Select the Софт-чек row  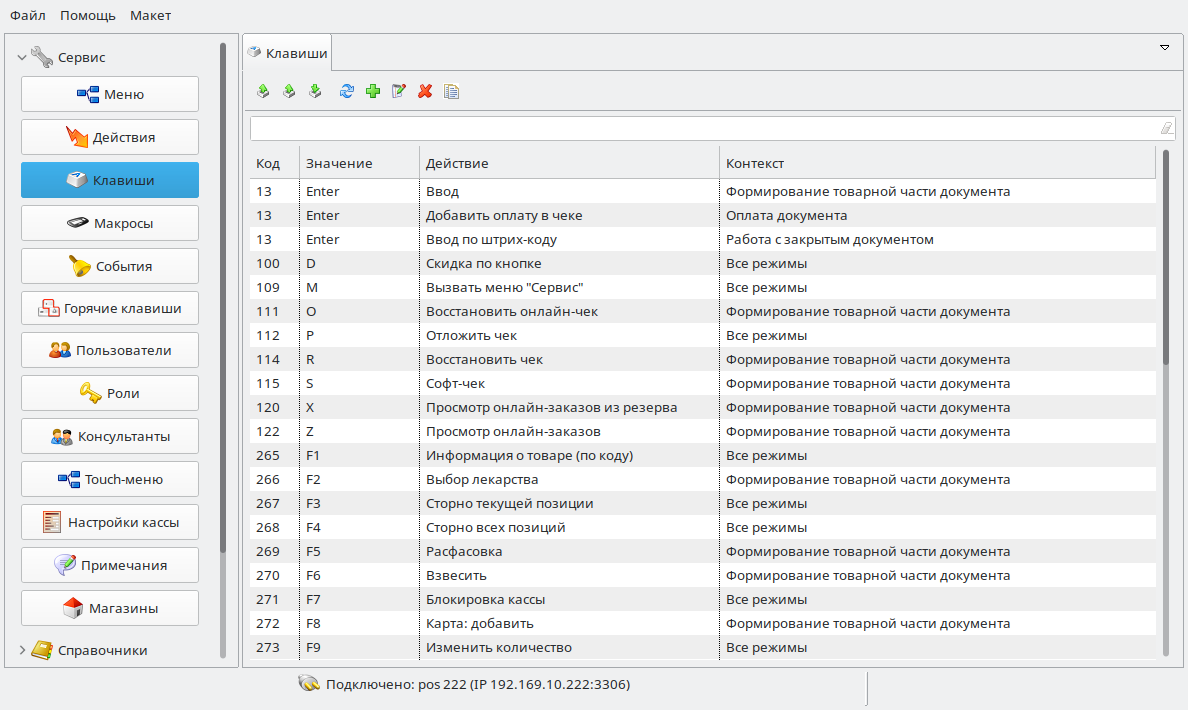tap(703, 383)
